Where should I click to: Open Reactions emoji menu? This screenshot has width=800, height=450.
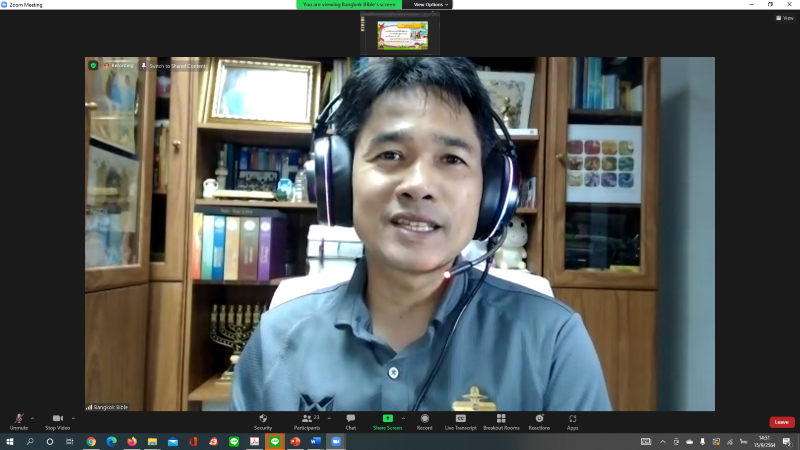(539, 422)
